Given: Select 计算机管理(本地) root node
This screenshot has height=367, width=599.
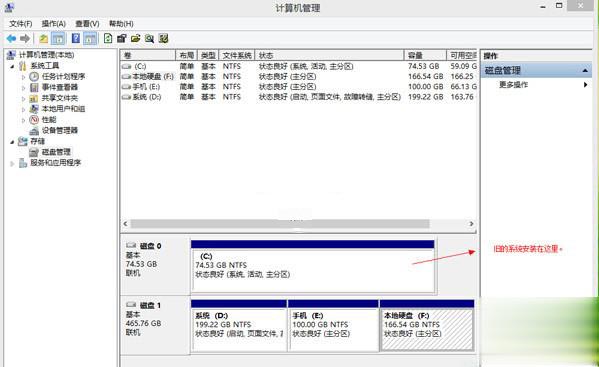Looking at the screenshot, I should point(46,55).
